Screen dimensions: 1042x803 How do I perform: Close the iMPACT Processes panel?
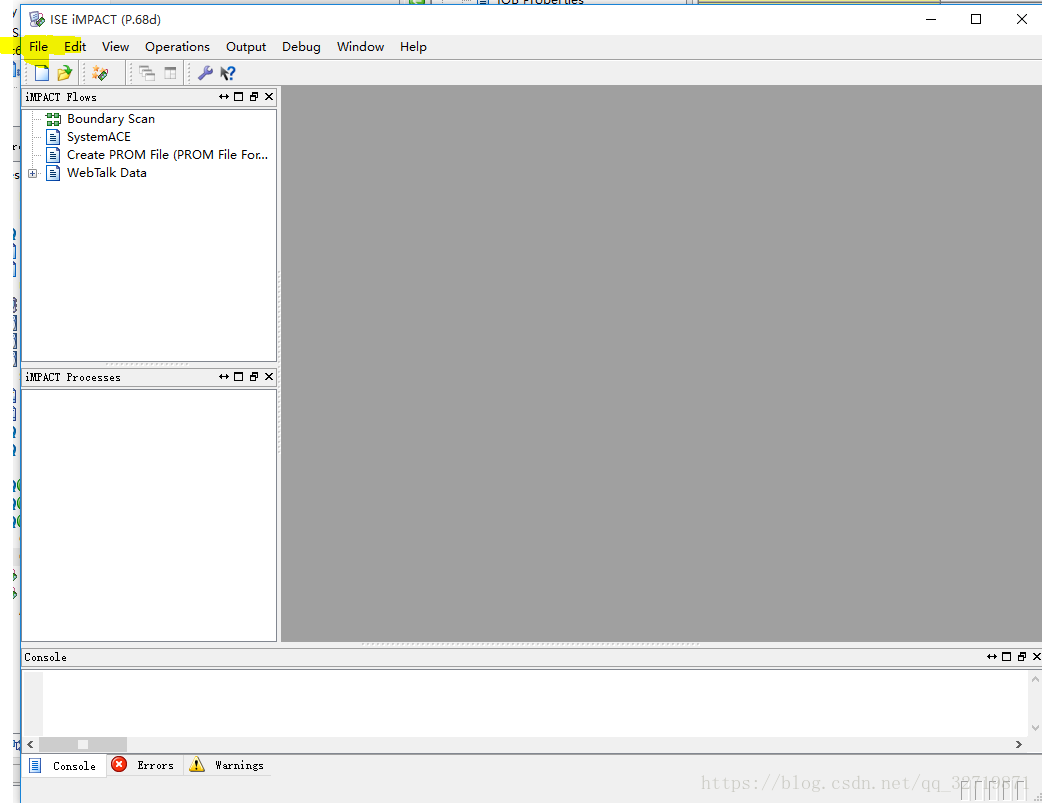[269, 377]
